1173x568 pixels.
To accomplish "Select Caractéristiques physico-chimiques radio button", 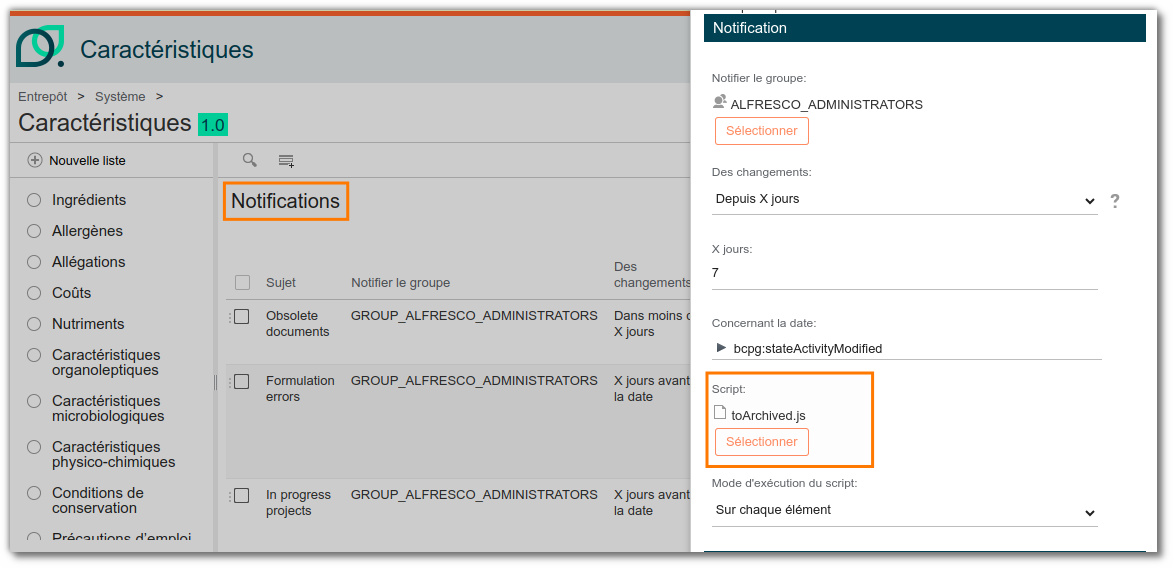I will (x=34, y=448).
